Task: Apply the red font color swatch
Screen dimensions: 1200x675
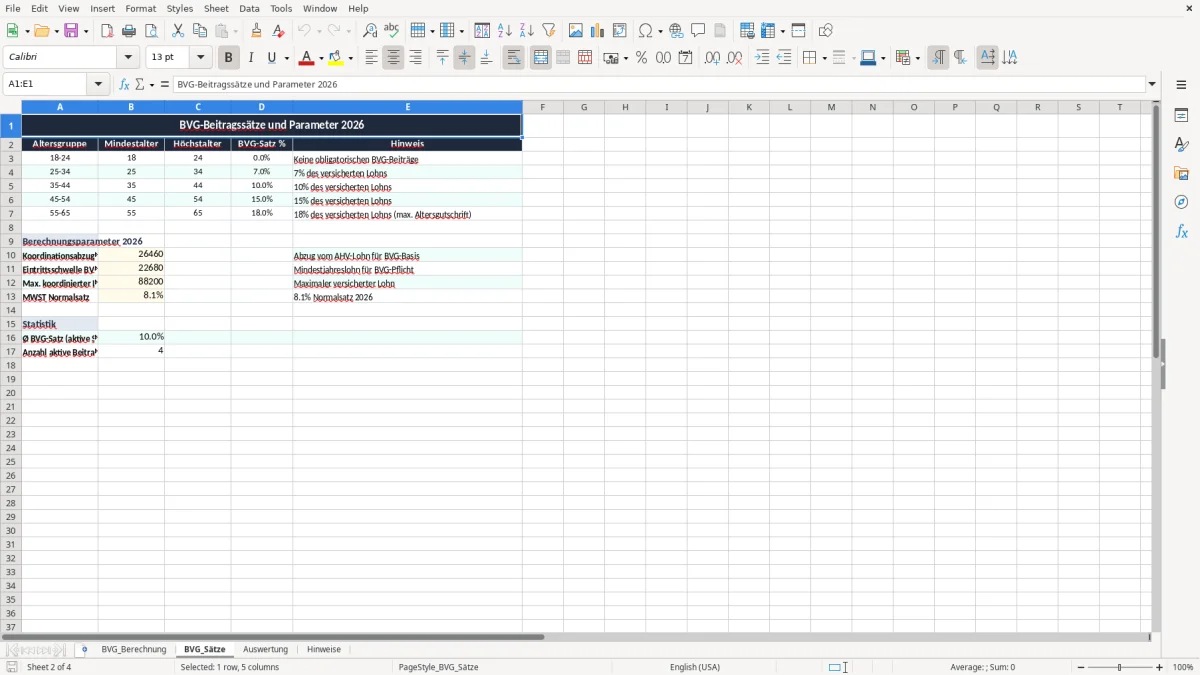Action: pyautogui.click(x=306, y=58)
